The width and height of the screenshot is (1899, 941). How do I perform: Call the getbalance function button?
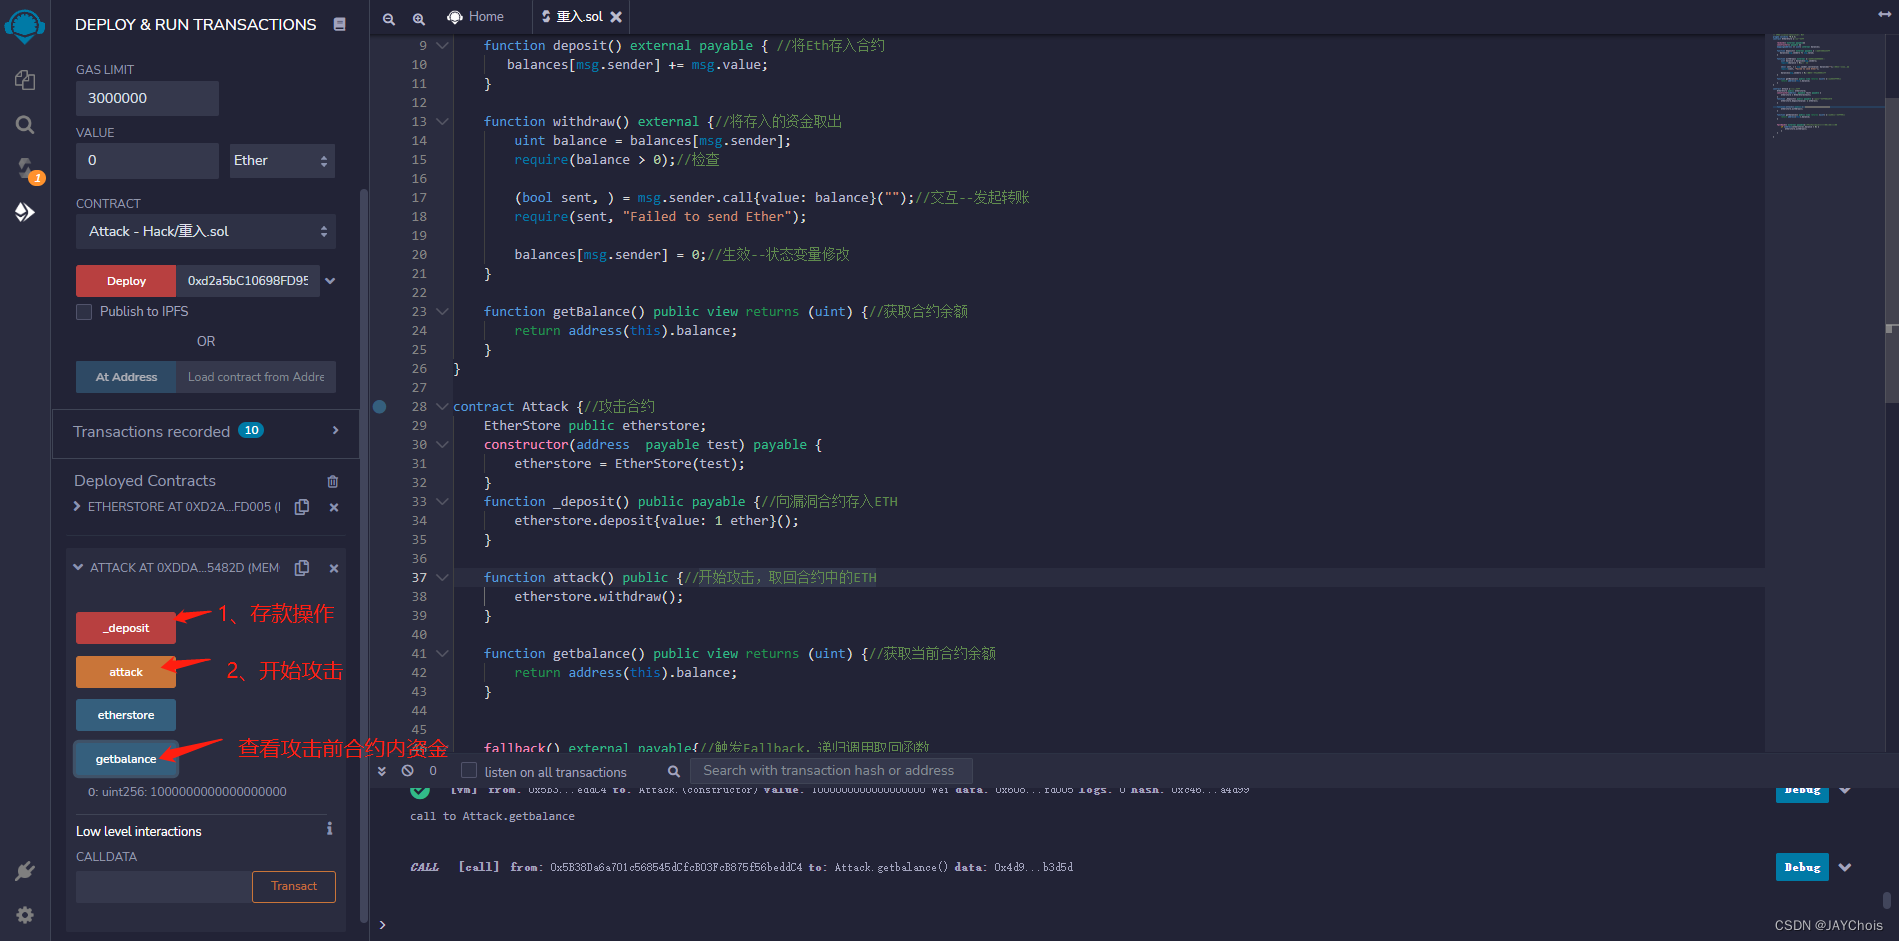click(126, 759)
